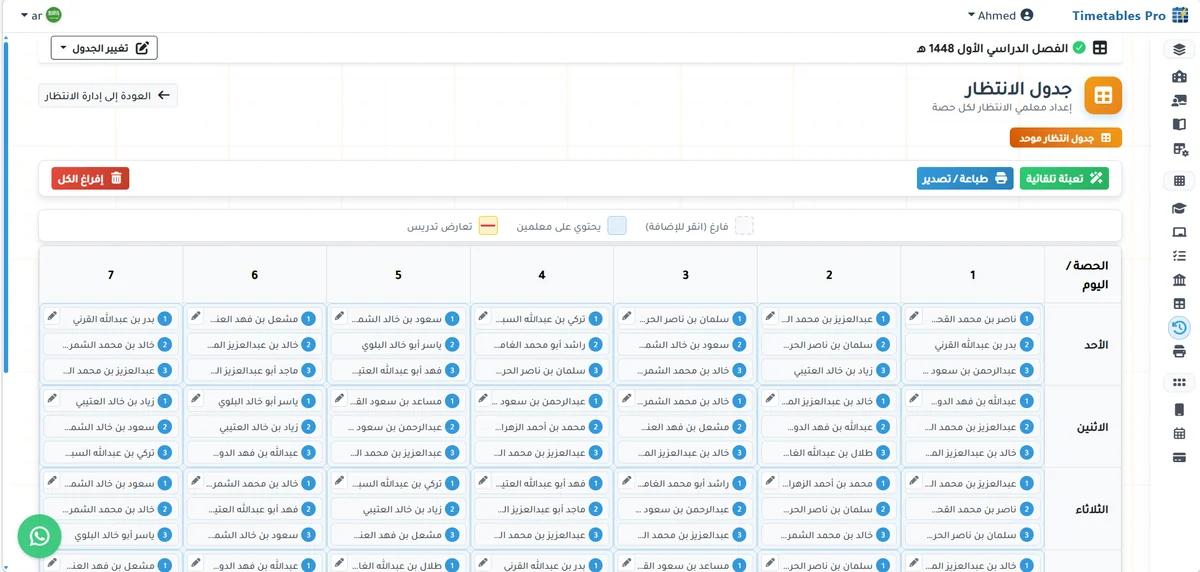This screenshot has width=1200, height=572.
Task: Edit waiting teachers for الاثنين period 3
Action: click(626, 398)
